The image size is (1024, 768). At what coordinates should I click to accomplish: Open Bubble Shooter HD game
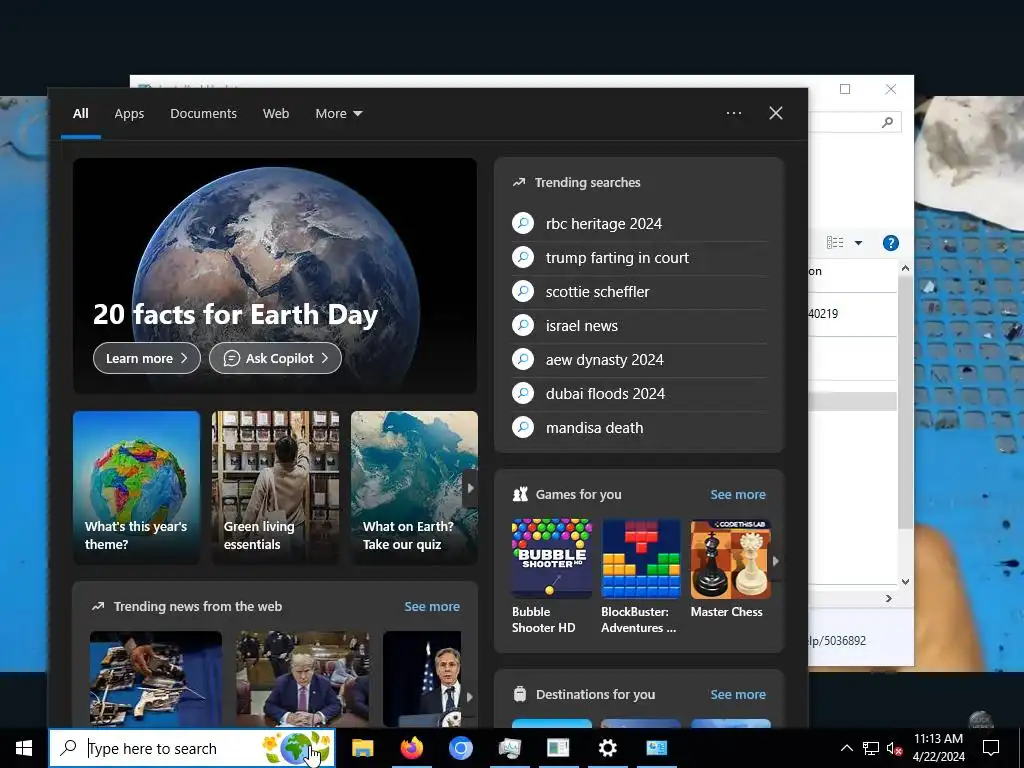[552, 577]
